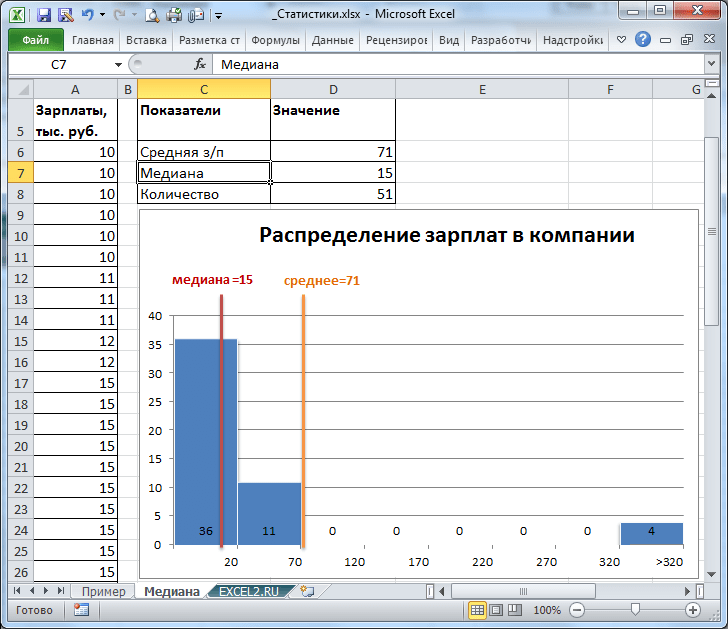Switch to Page Break Preview button
728x629 pixels.
coord(514,610)
